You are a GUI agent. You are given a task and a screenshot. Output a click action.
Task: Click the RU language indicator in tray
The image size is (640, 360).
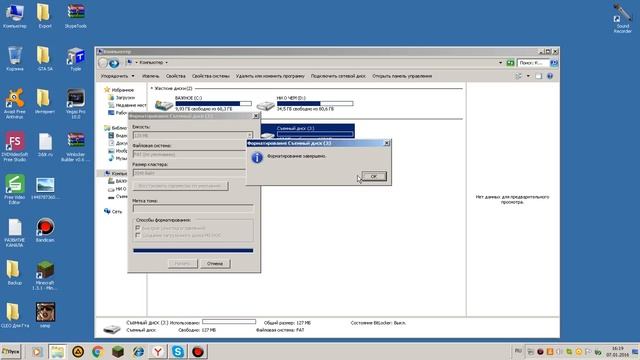pos(518,351)
